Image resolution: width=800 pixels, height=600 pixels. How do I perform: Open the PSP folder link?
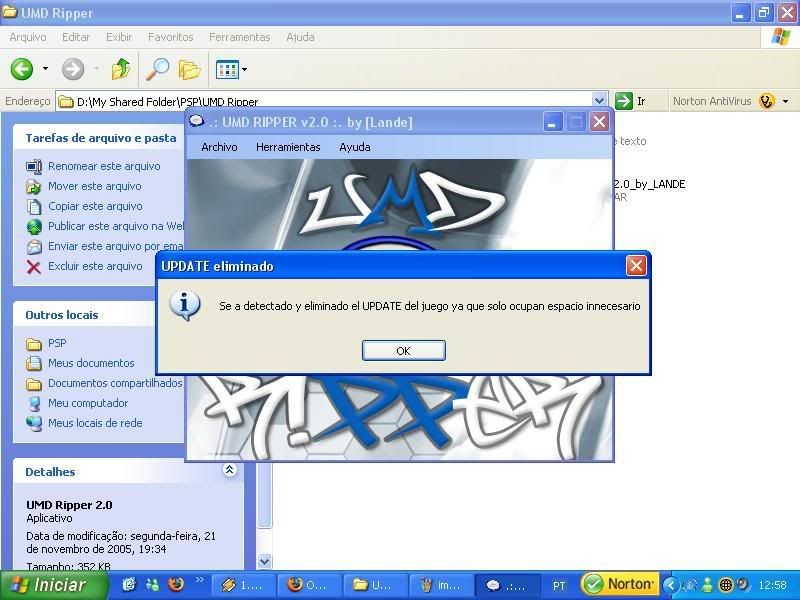pos(57,343)
